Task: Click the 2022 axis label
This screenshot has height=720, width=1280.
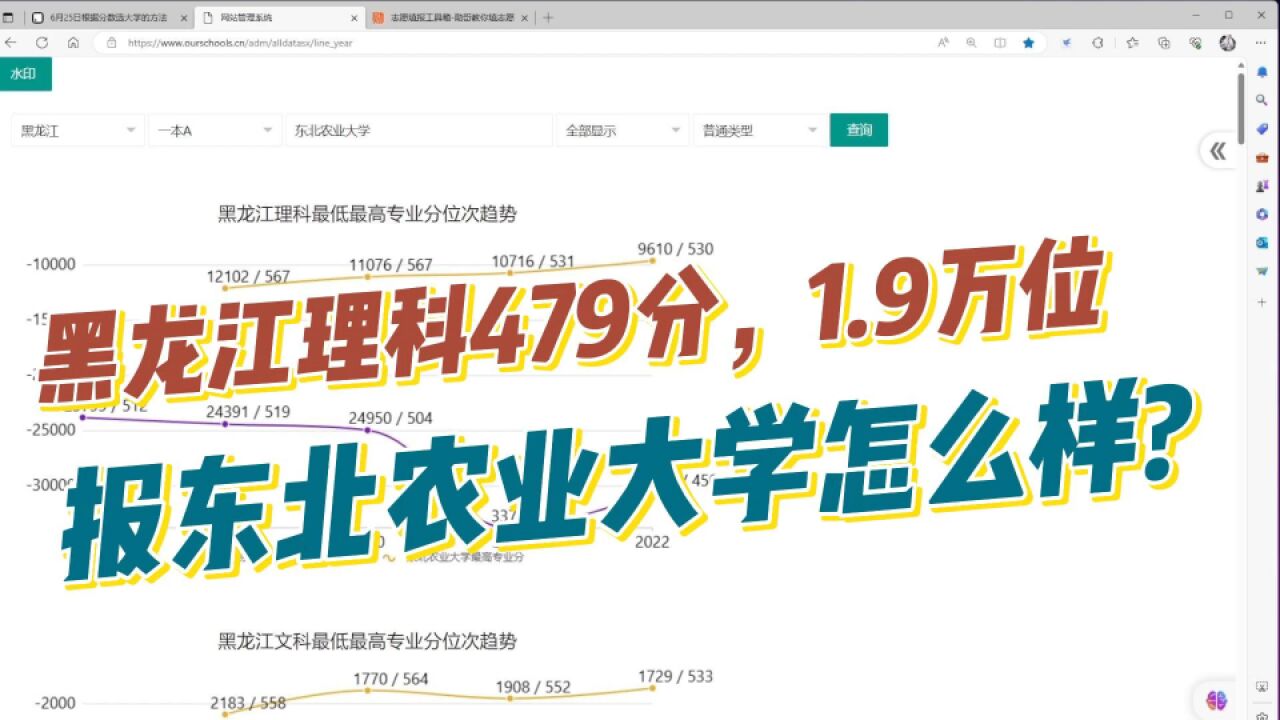Action: 652,542
